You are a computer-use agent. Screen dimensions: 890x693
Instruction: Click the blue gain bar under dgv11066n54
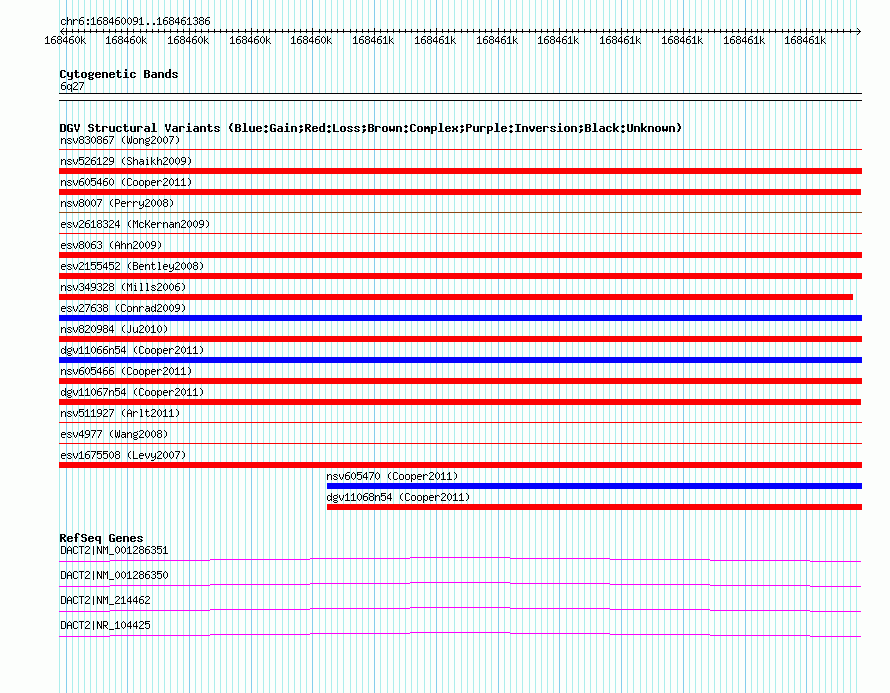pos(460,360)
